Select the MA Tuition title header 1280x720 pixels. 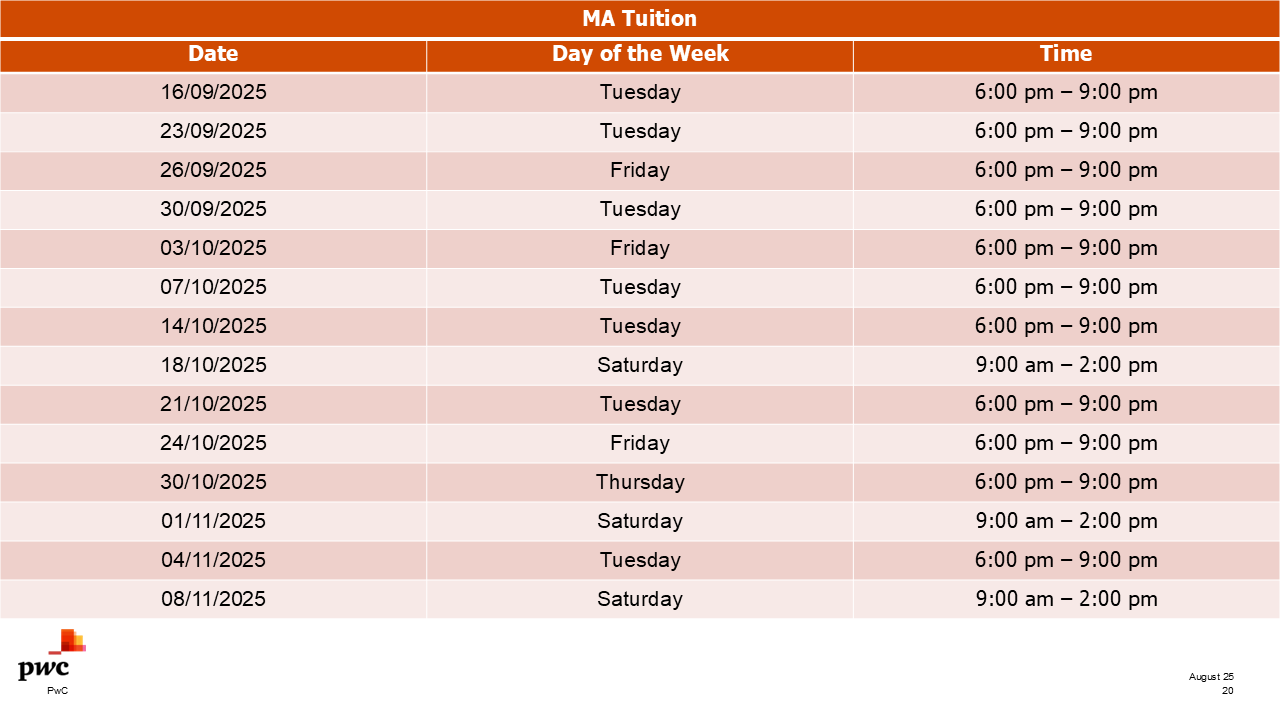pyautogui.click(x=640, y=19)
